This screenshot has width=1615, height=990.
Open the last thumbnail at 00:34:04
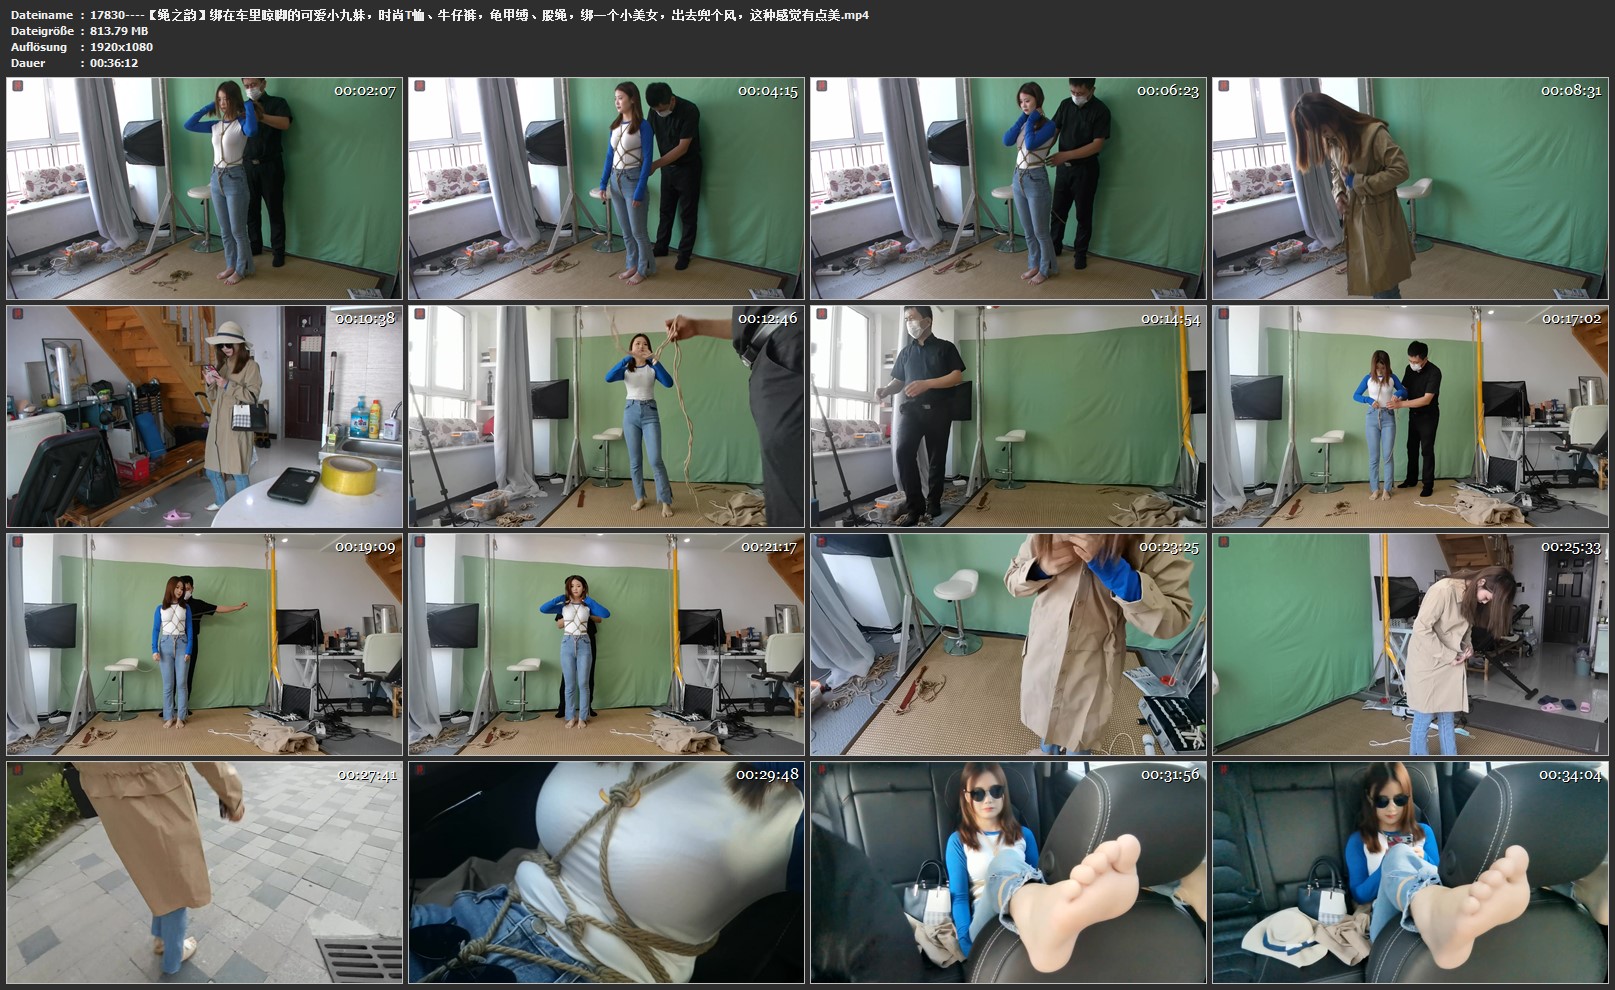tap(1410, 873)
